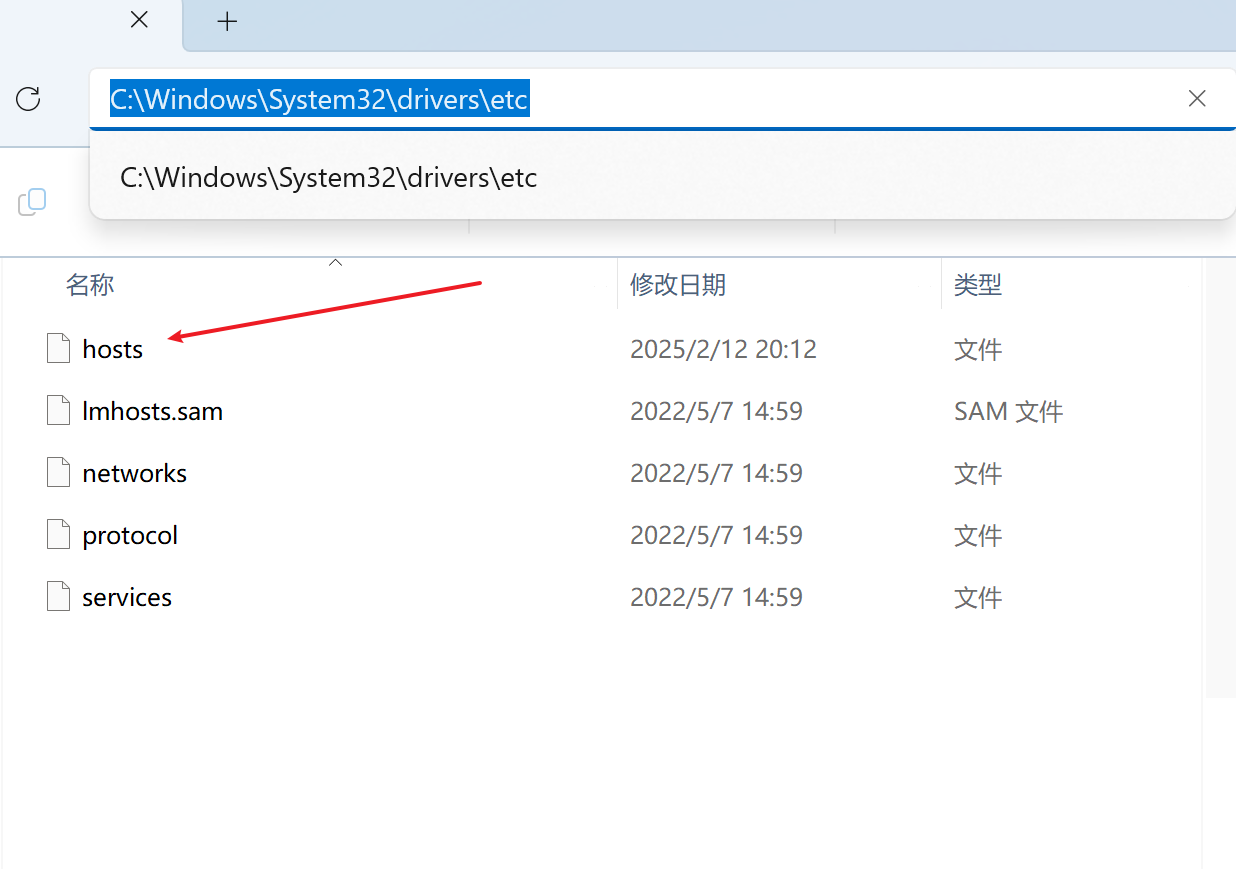Select the lmhosts.sam file name
This screenshot has width=1236, height=869.
pos(152,411)
